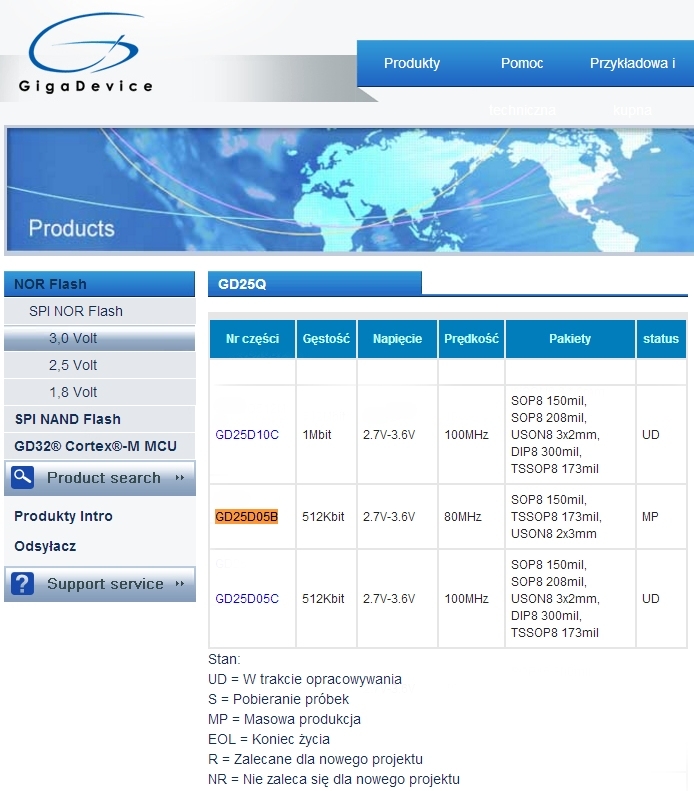Click the GigaDevice logo
Screen dimensions: 694x791
(x=85, y=53)
